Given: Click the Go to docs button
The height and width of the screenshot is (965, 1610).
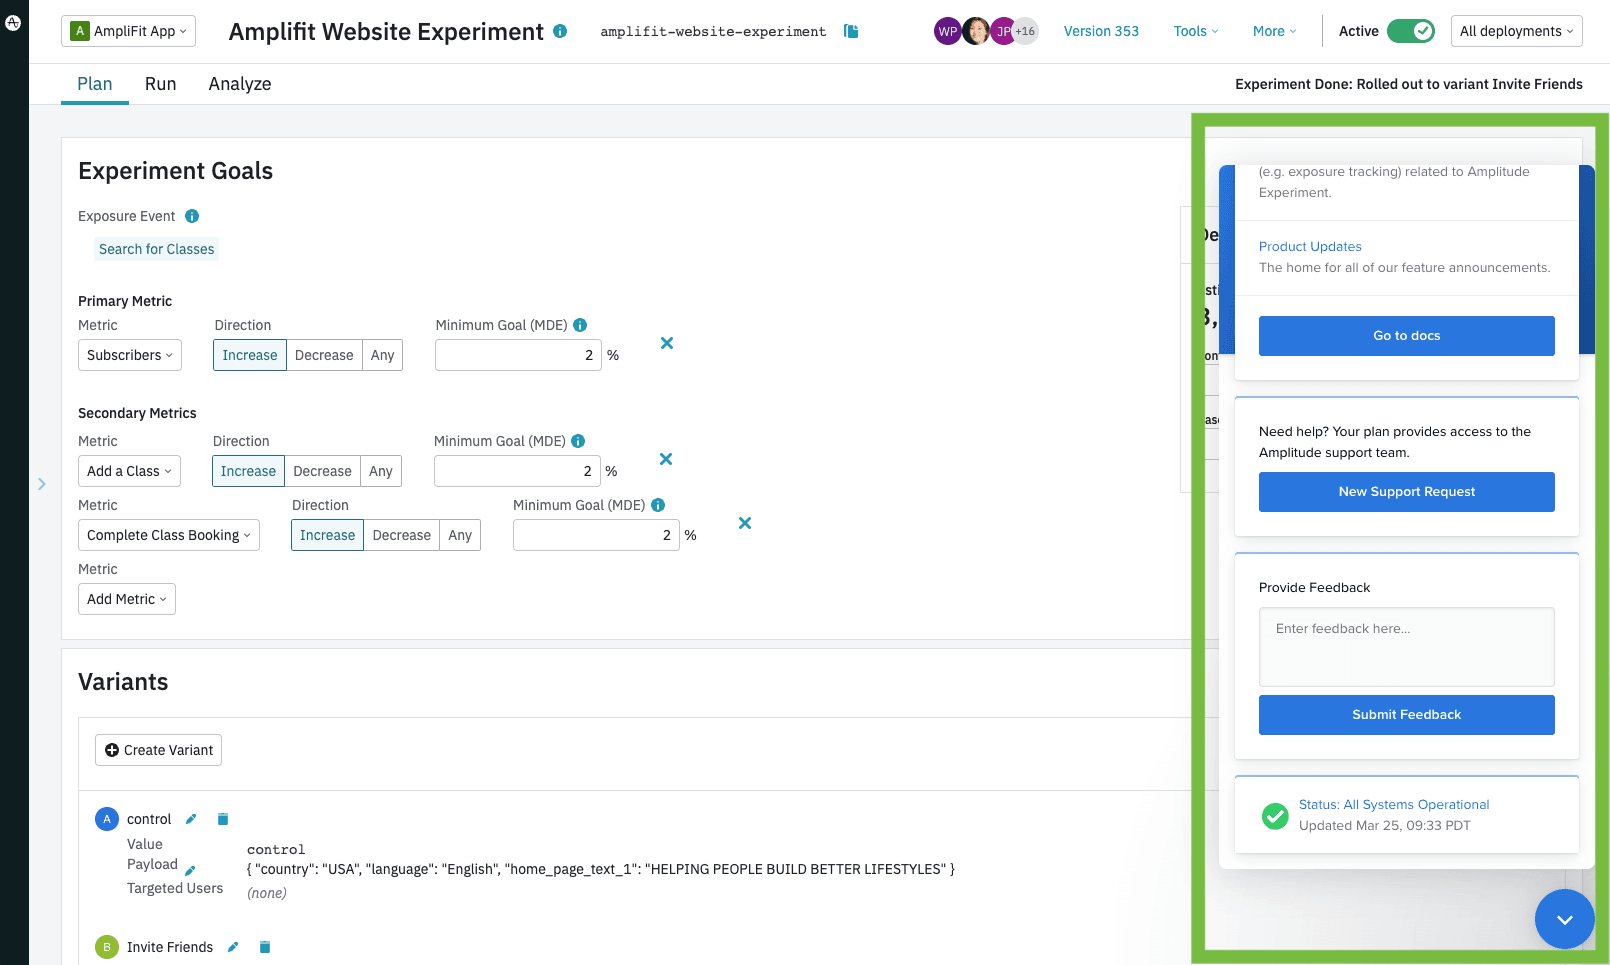Looking at the screenshot, I should coord(1406,335).
